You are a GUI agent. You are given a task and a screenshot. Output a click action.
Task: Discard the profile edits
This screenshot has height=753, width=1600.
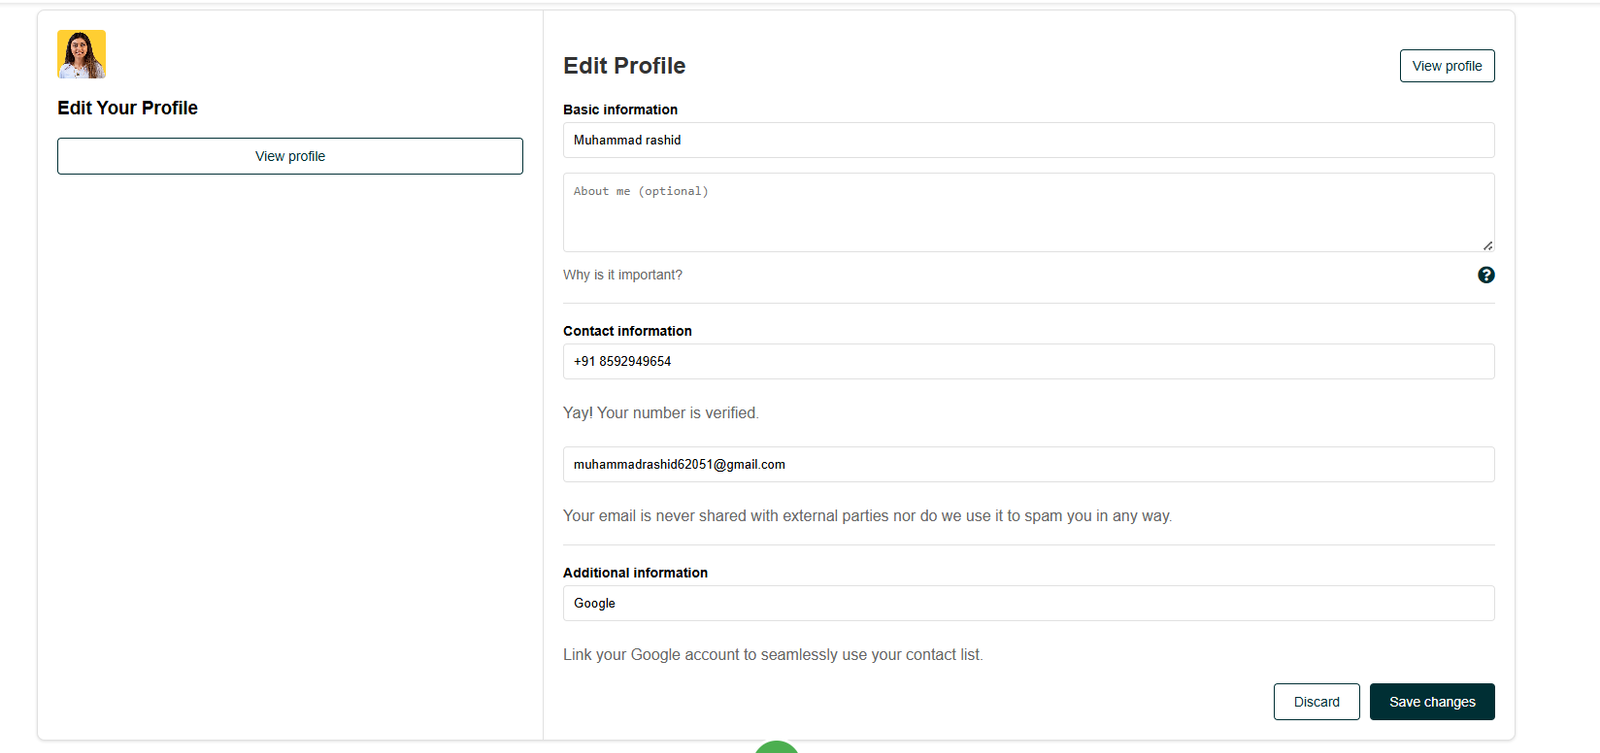[x=1316, y=702]
